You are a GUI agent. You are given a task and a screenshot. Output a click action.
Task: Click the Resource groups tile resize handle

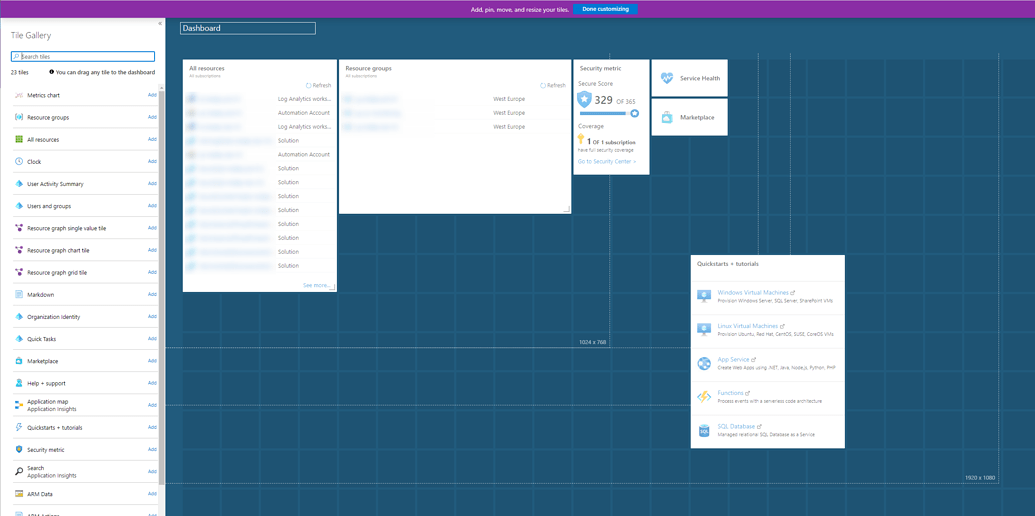[566, 209]
